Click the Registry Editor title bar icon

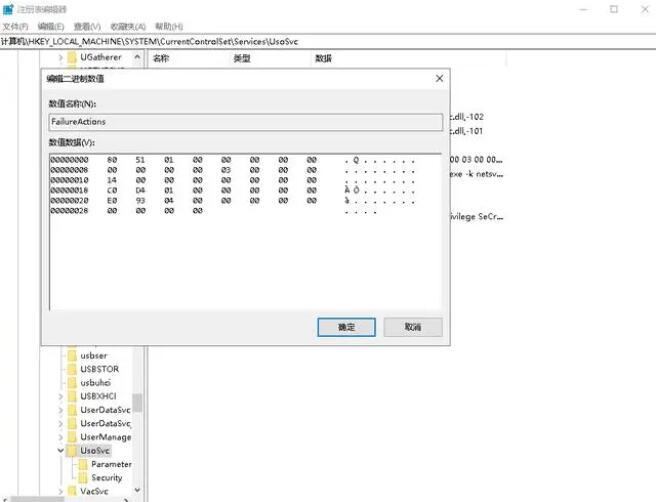(x=8, y=9)
